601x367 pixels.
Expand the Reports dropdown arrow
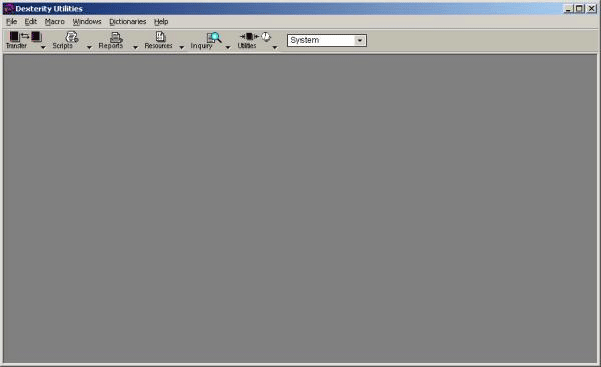pos(135,47)
